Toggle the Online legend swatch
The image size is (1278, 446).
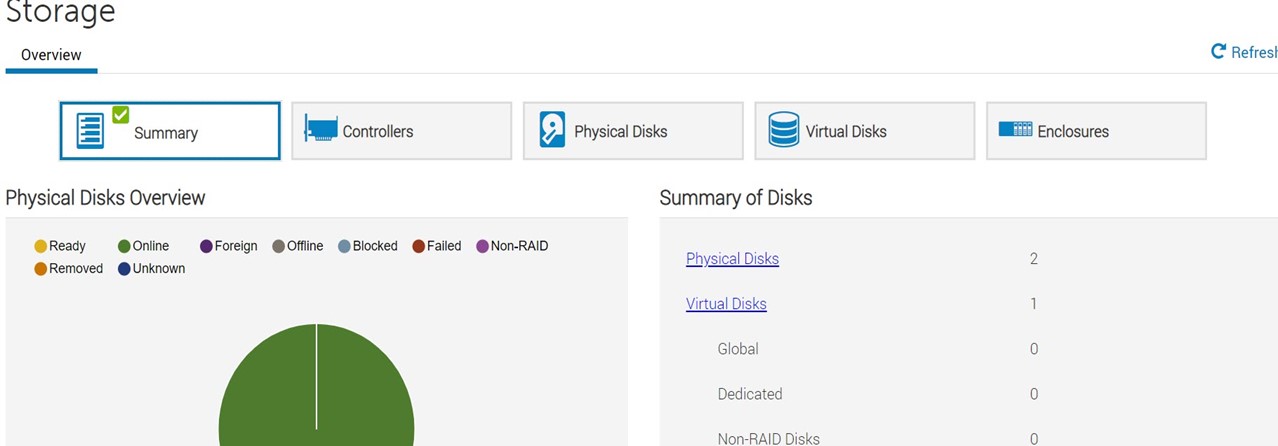point(125,246)
